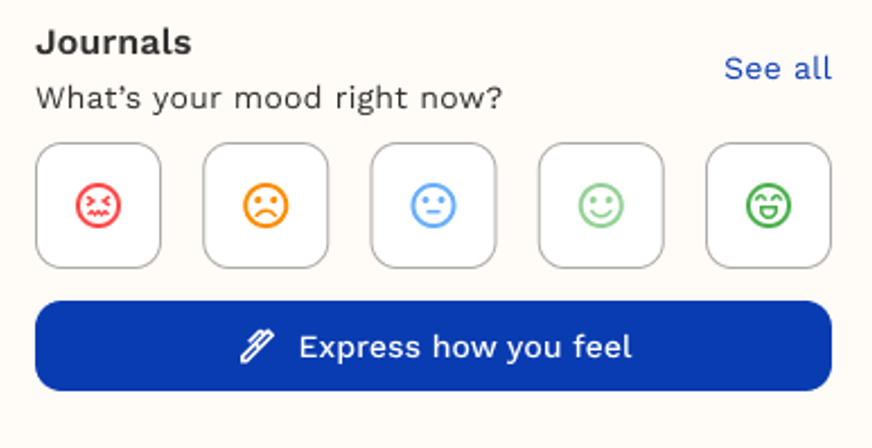Tap the angry red emoji mood option
Image resolution: width=872 pixels, height=448 pixels.
(98, 206)
